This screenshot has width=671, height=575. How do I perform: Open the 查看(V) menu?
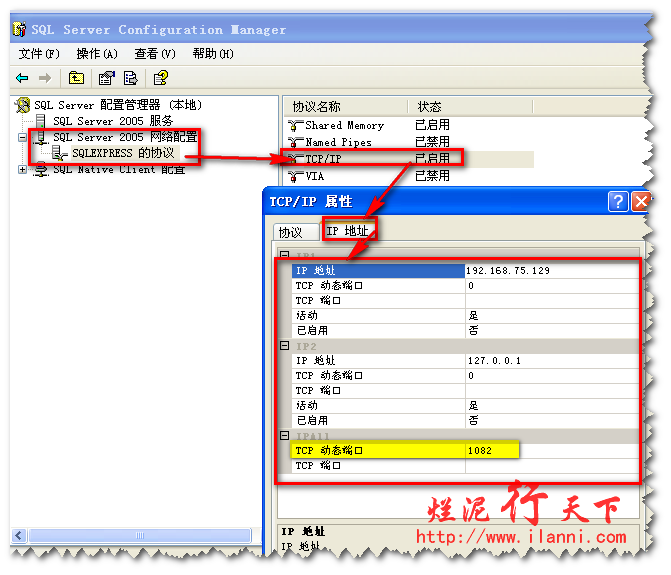tap(155, 54)
